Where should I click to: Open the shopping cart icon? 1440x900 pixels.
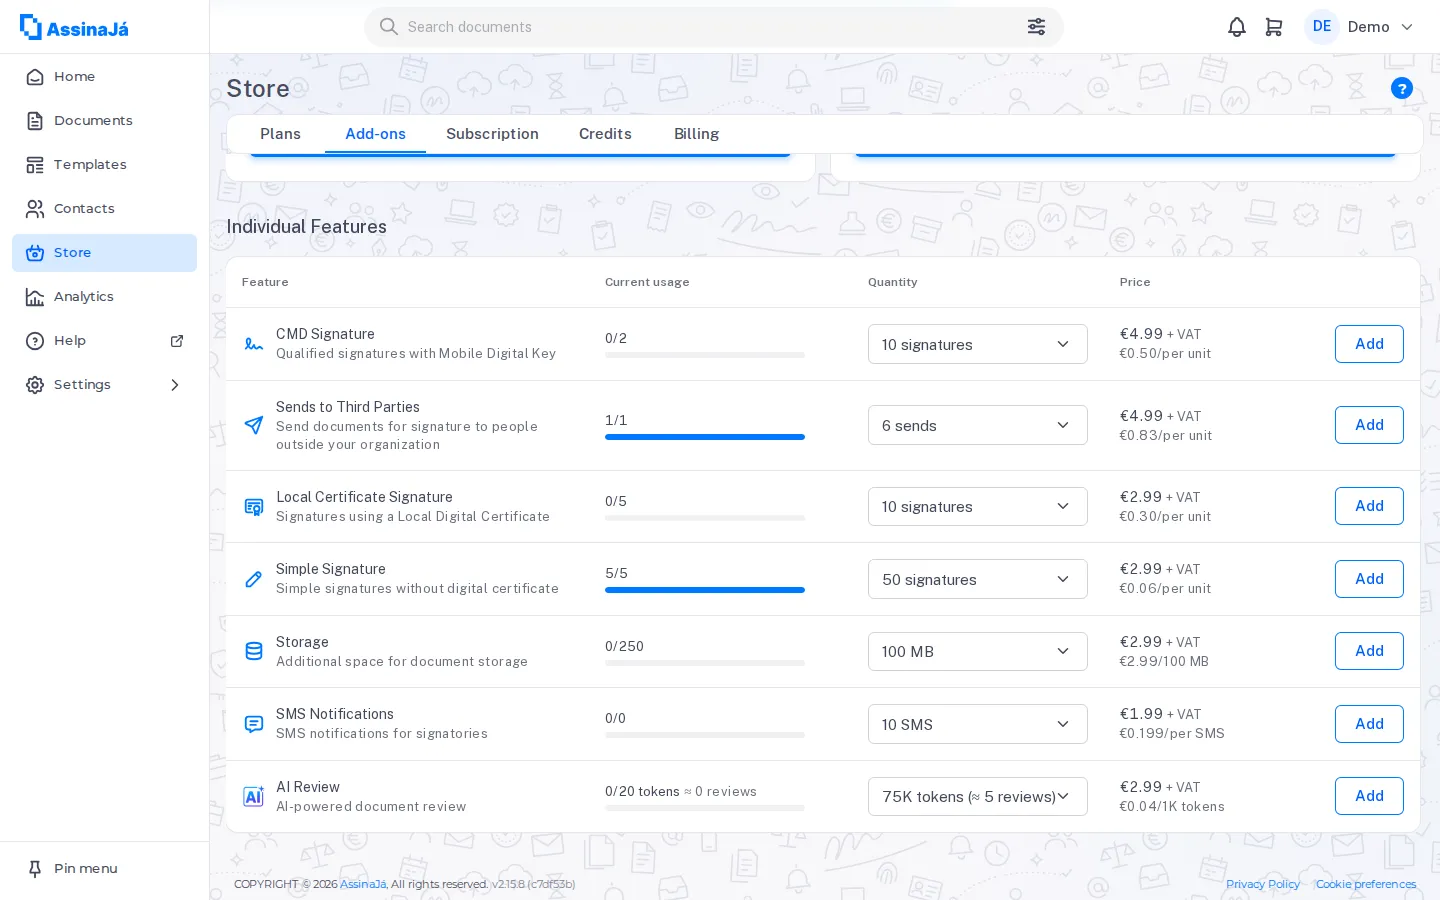[1274, 27]
